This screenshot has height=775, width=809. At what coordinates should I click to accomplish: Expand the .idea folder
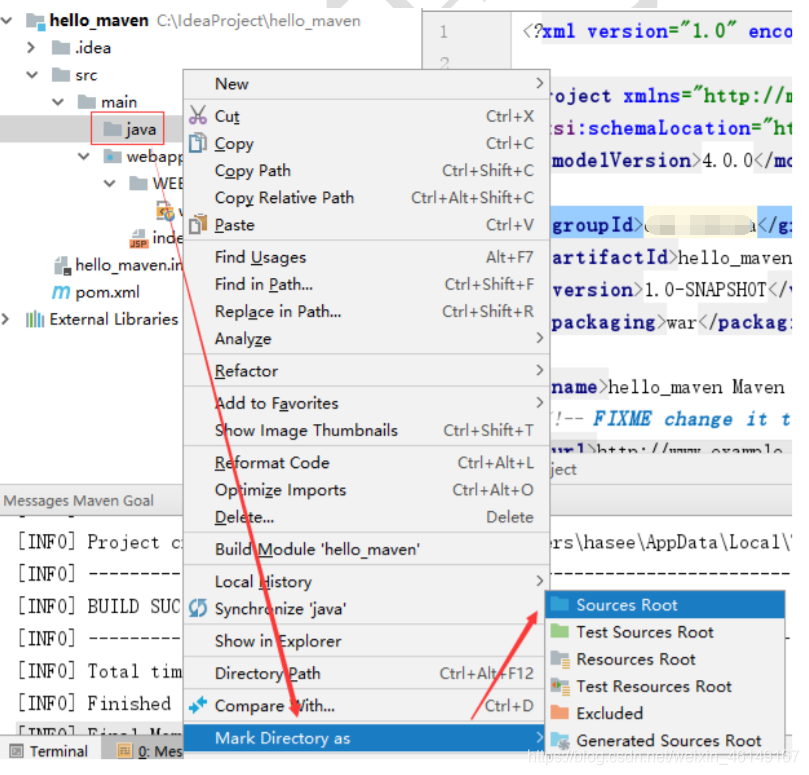coord(31,47)
